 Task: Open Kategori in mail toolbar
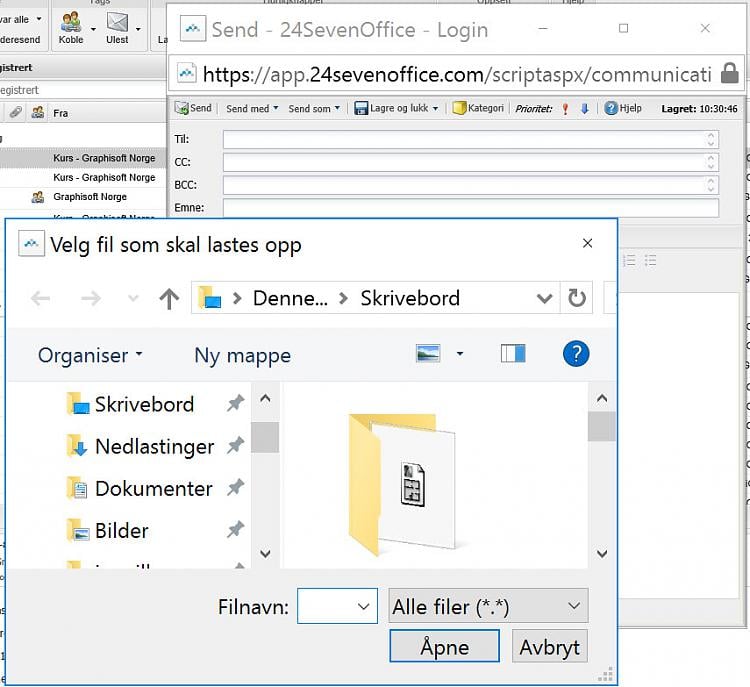coord(478,108)
